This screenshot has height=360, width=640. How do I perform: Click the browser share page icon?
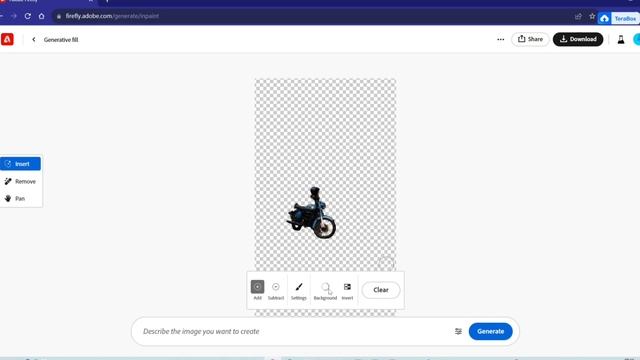[x=578, y=16]
